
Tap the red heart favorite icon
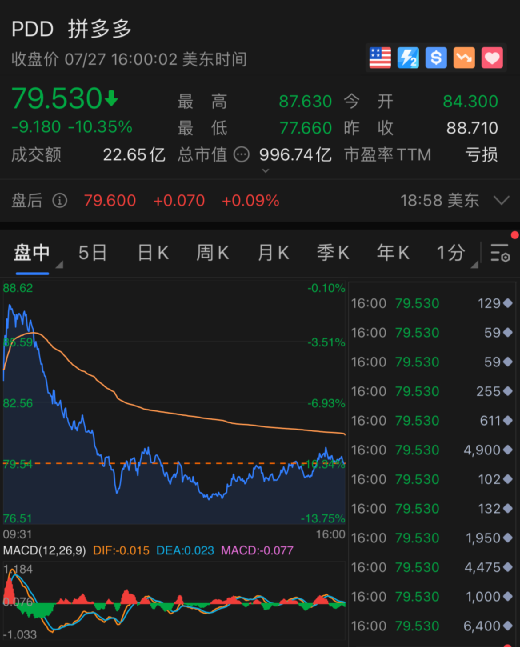pyautogui.click(x=492, y=58)
